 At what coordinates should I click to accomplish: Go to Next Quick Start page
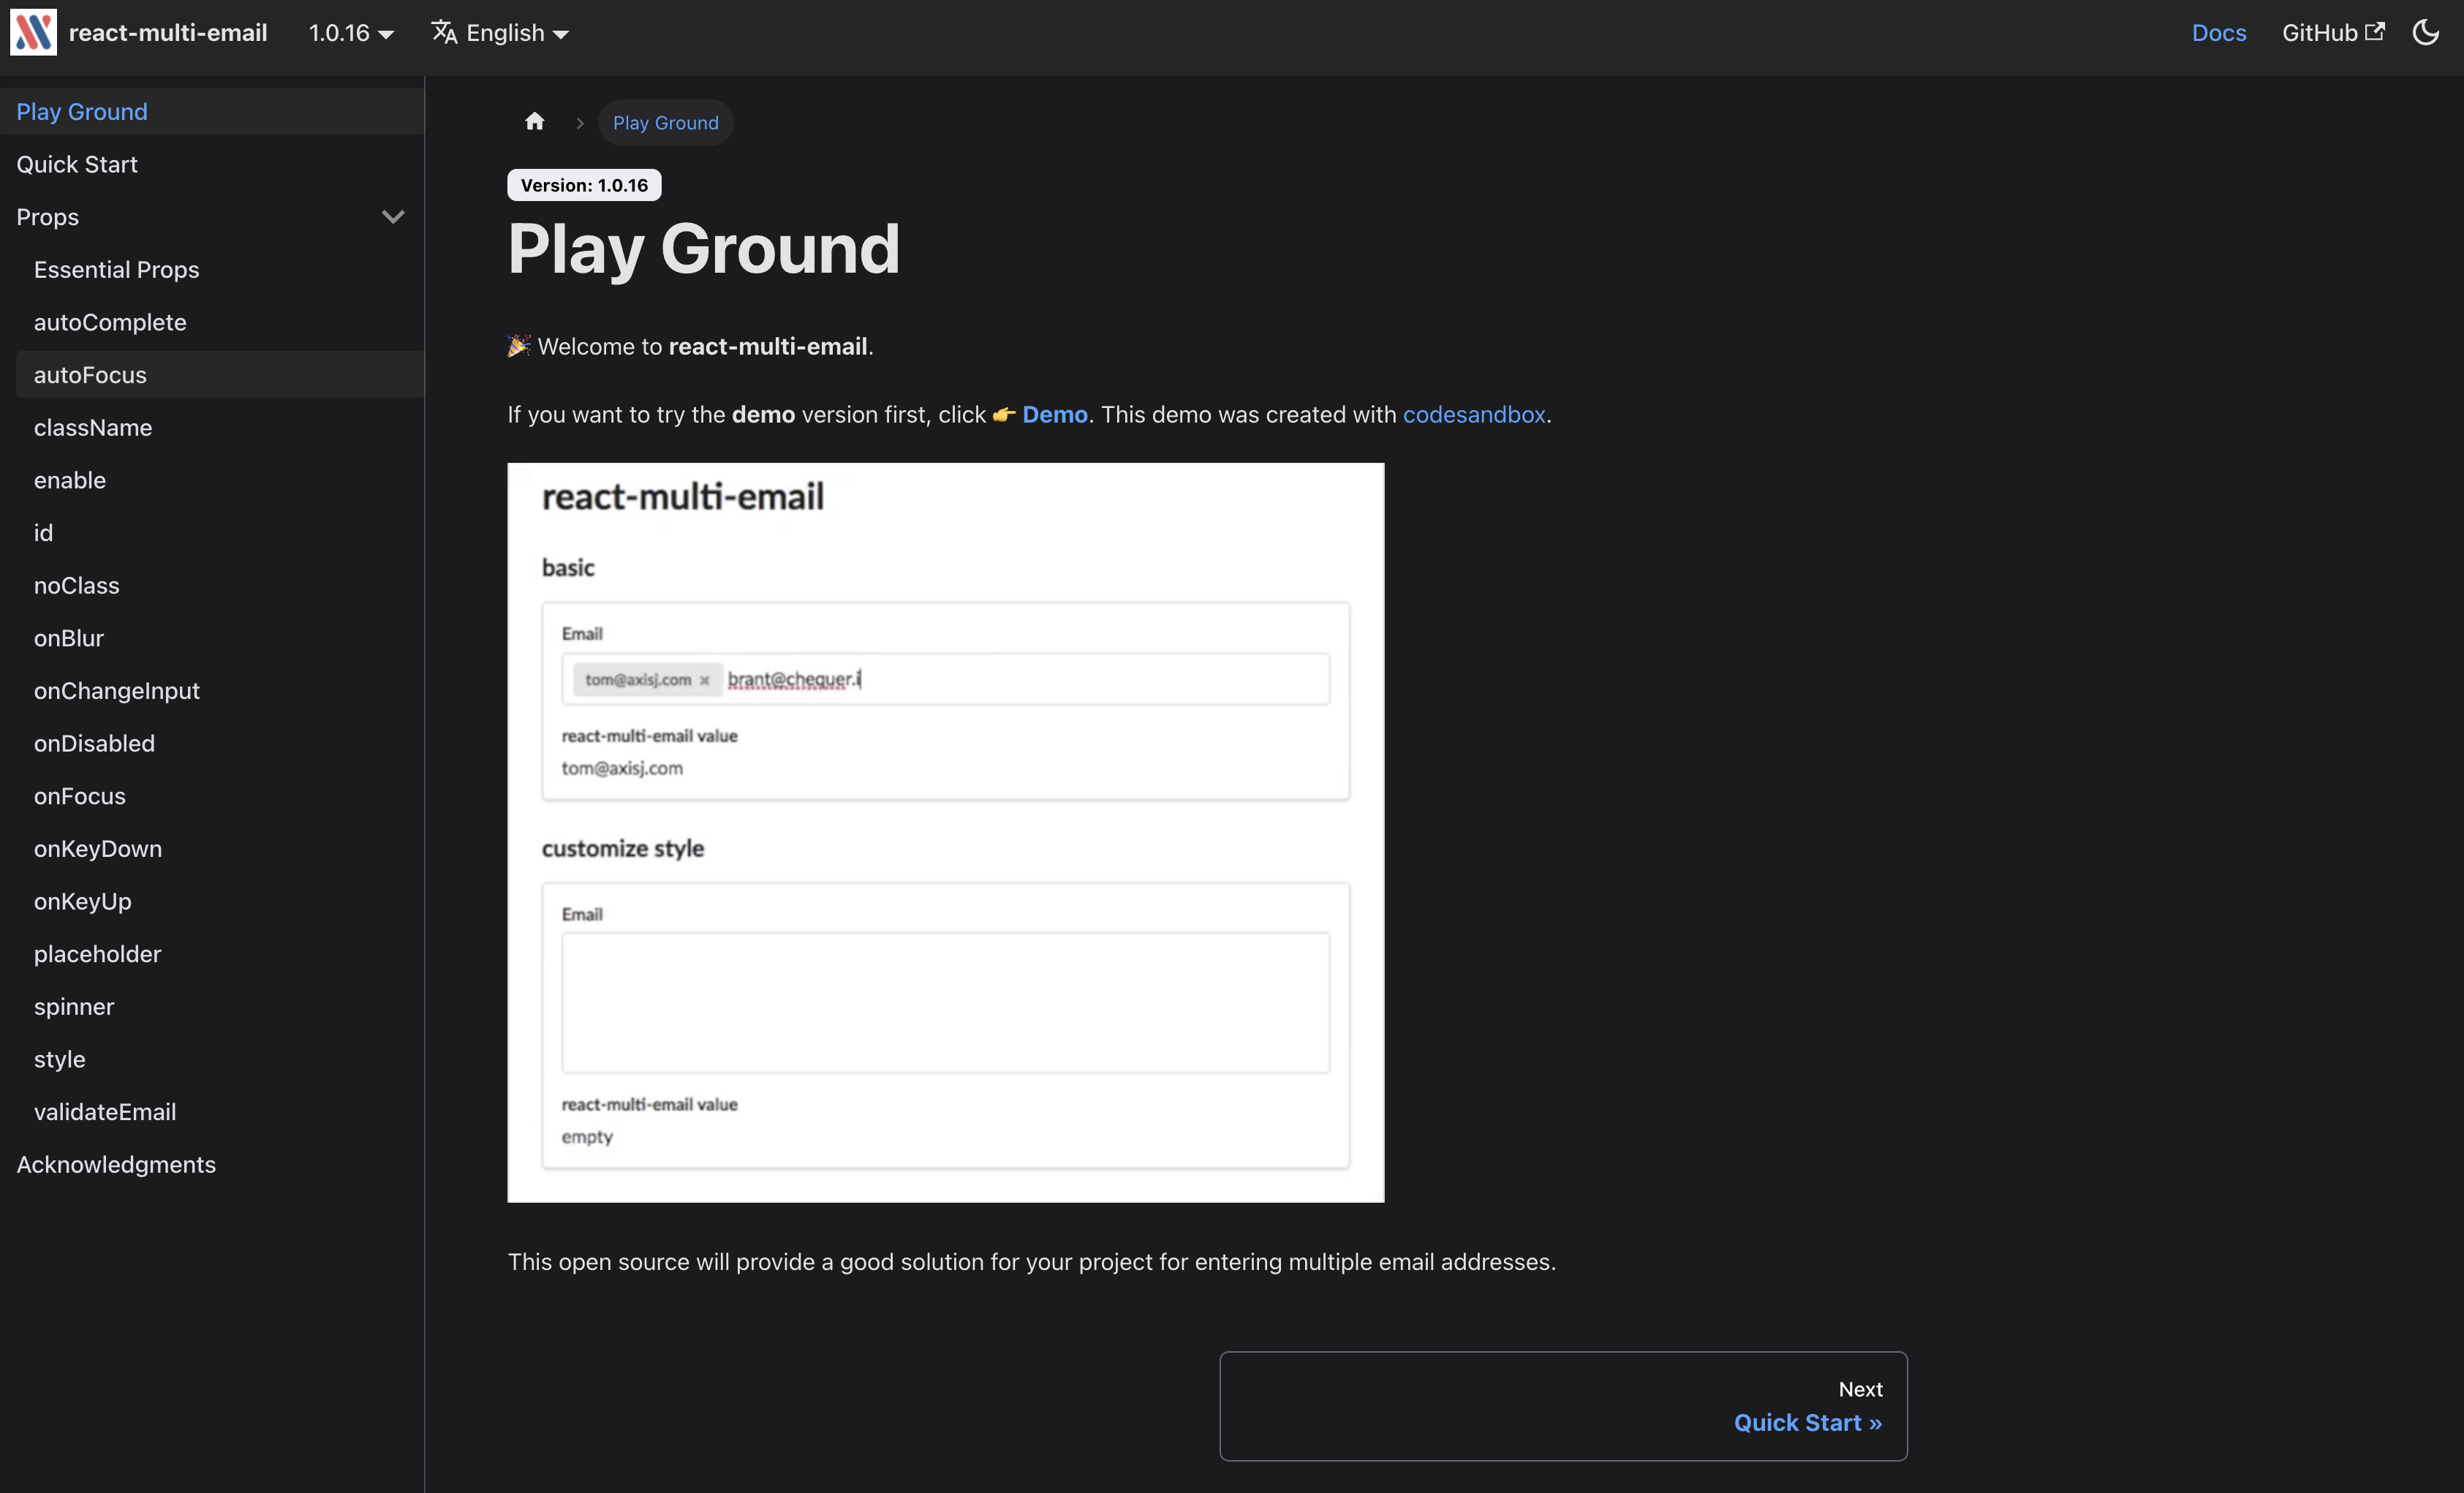click(x=1807, y=1422)
